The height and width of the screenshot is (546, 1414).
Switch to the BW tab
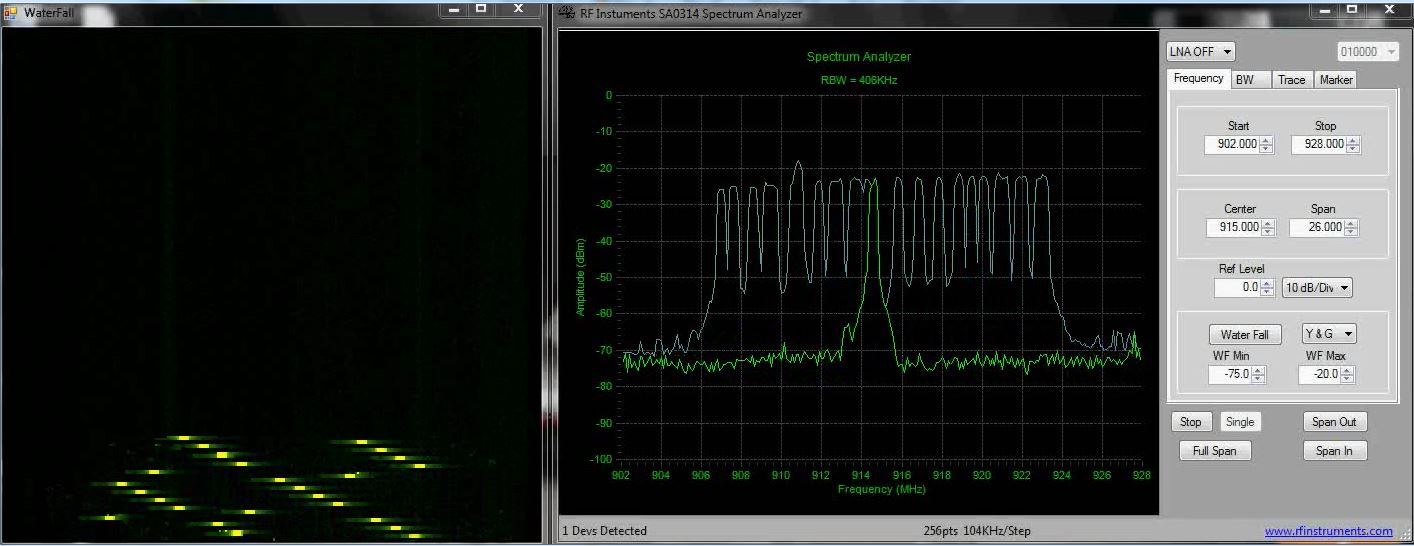pos(1250,80)
